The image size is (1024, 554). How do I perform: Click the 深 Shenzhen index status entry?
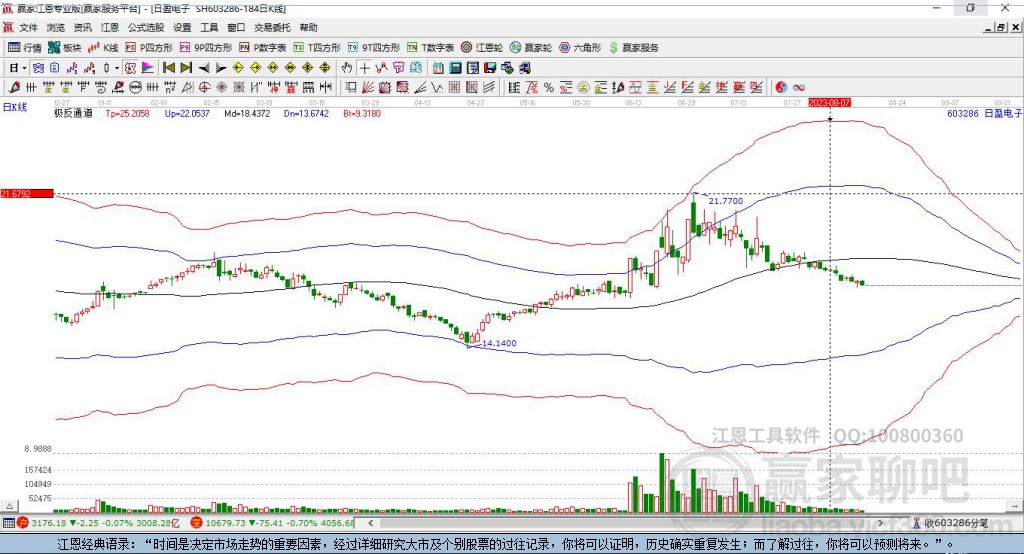point(273,523)
